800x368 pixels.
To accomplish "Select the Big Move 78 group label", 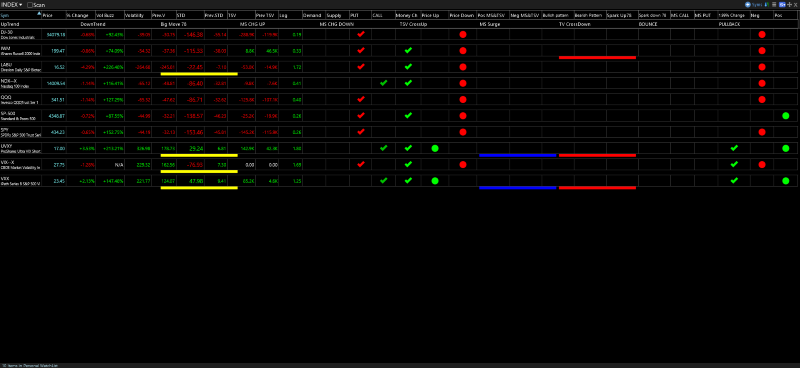I will tap(173, 24).
